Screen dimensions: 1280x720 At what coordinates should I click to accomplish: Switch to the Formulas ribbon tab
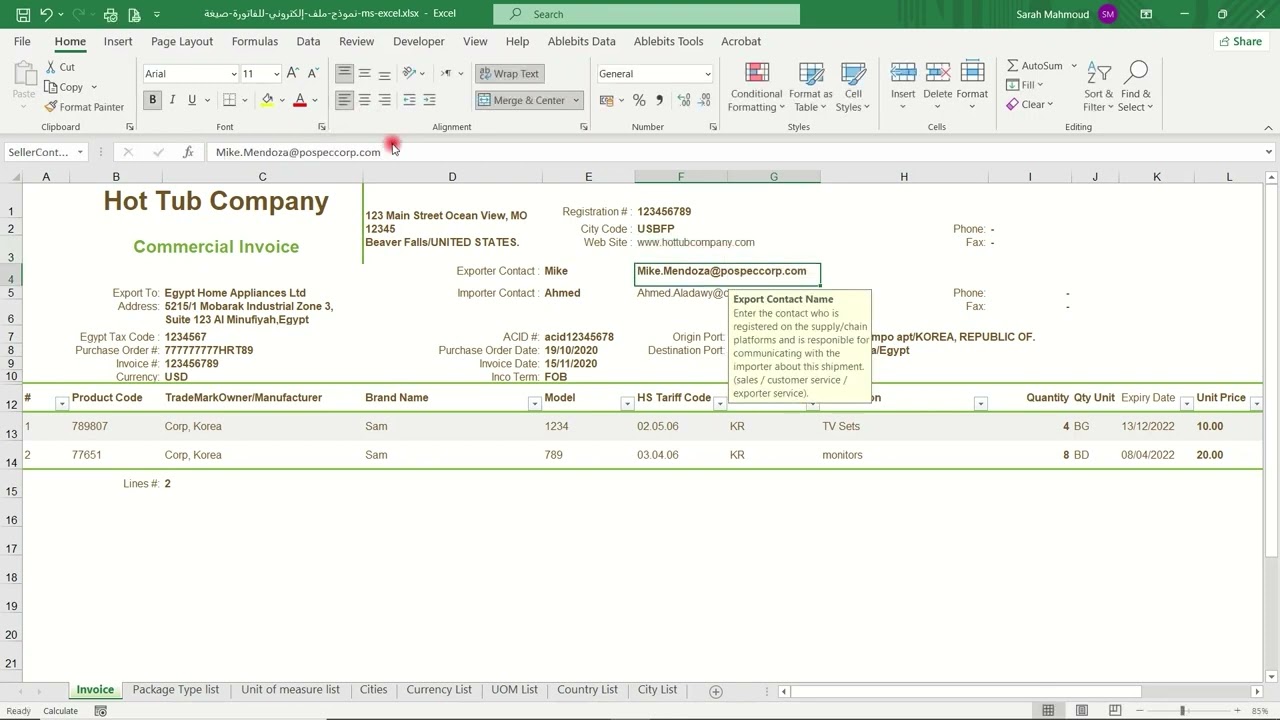(x=255, y=41)
